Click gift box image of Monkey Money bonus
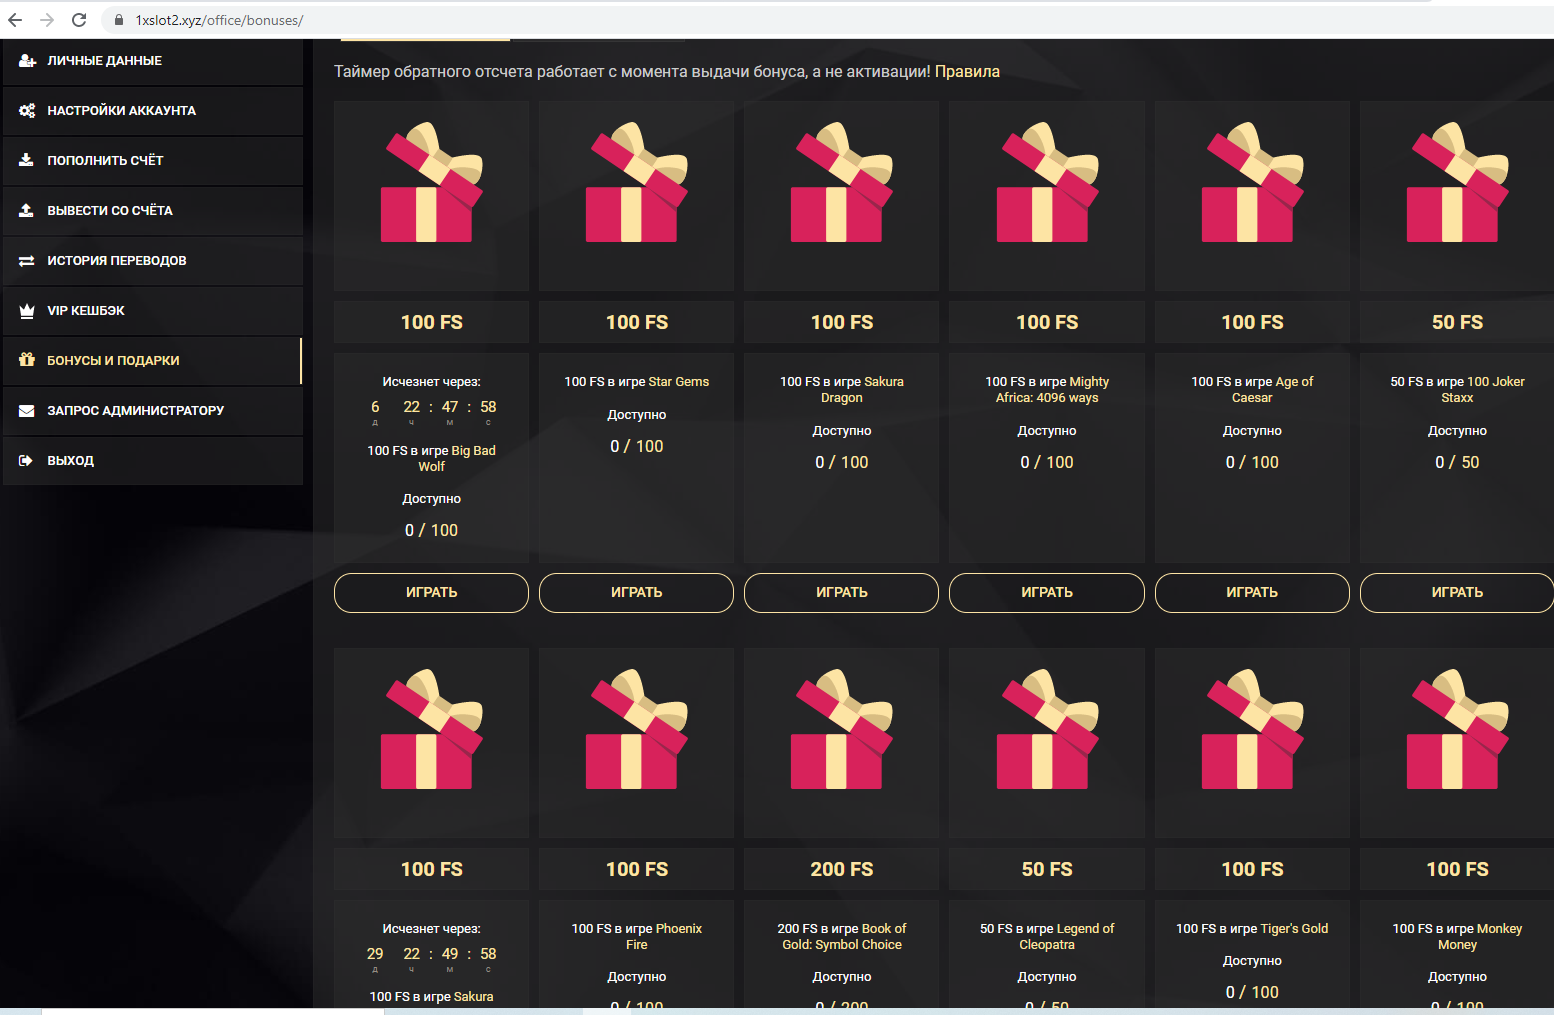The image size is (1554, 1015). tap(1457, 729)
